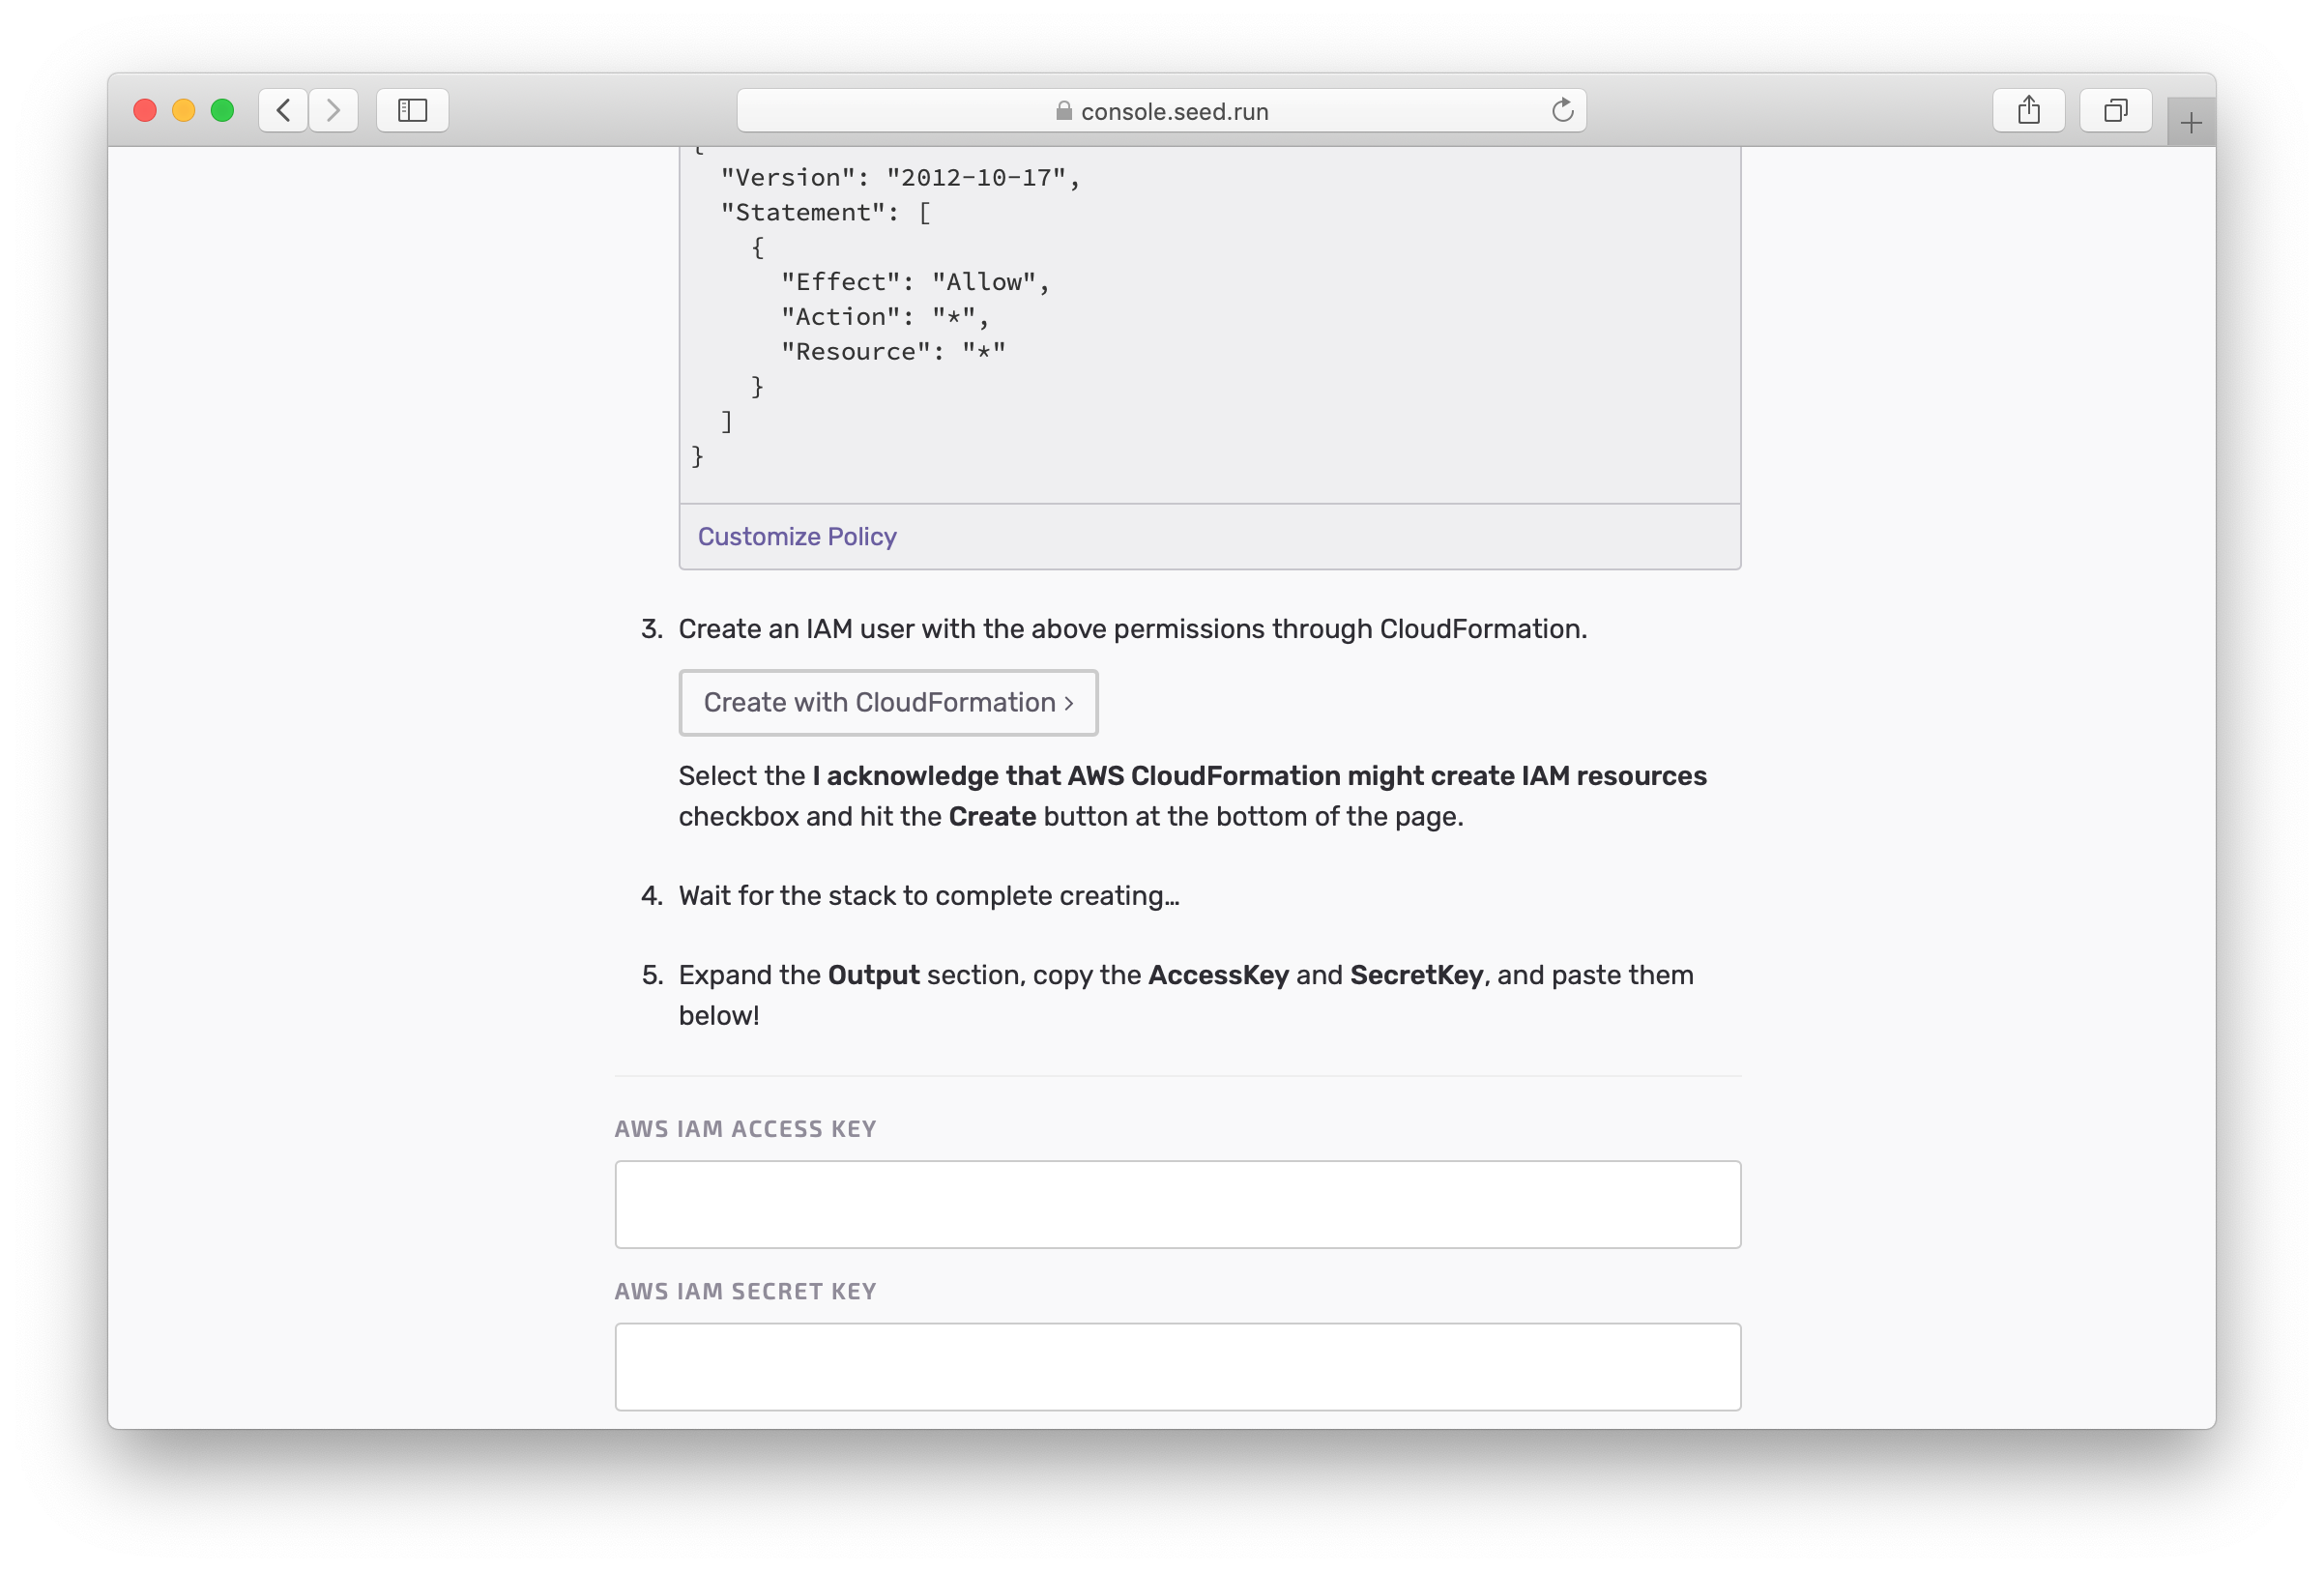The image size is (2324, 1572).
Task: Open a new tab with plus icon
Action: click(2190, 123)
